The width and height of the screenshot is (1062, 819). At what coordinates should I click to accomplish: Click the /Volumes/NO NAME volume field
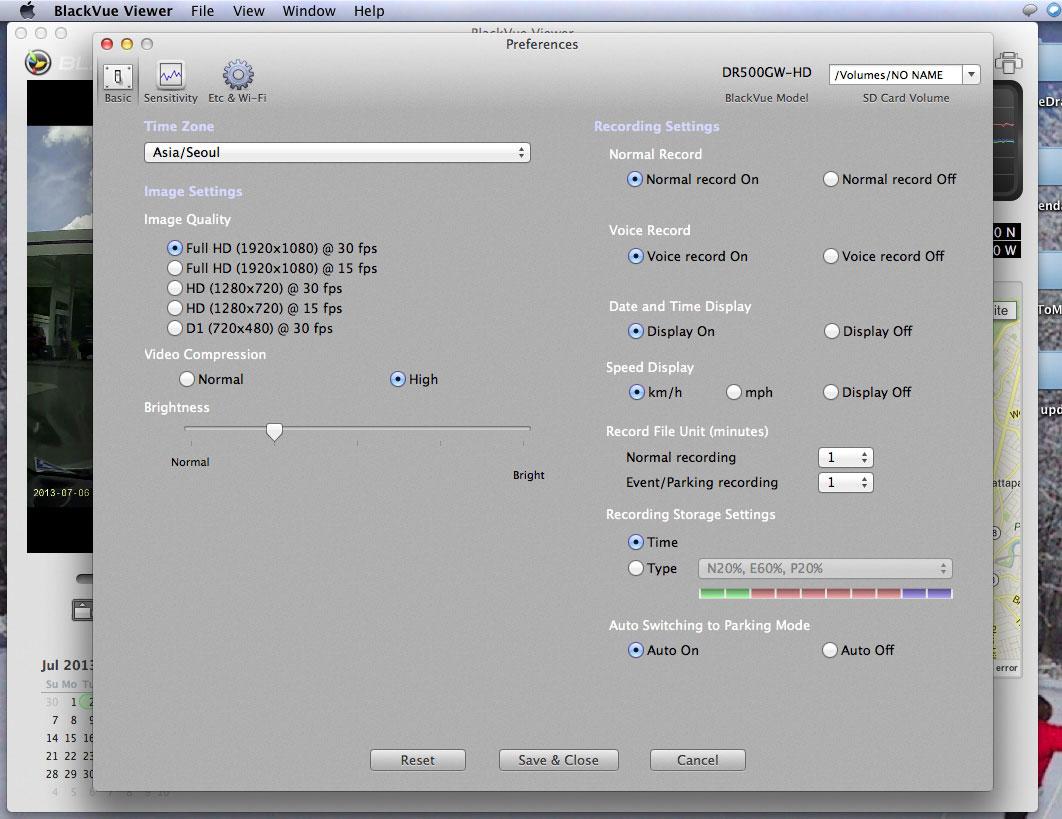point(895,75)
